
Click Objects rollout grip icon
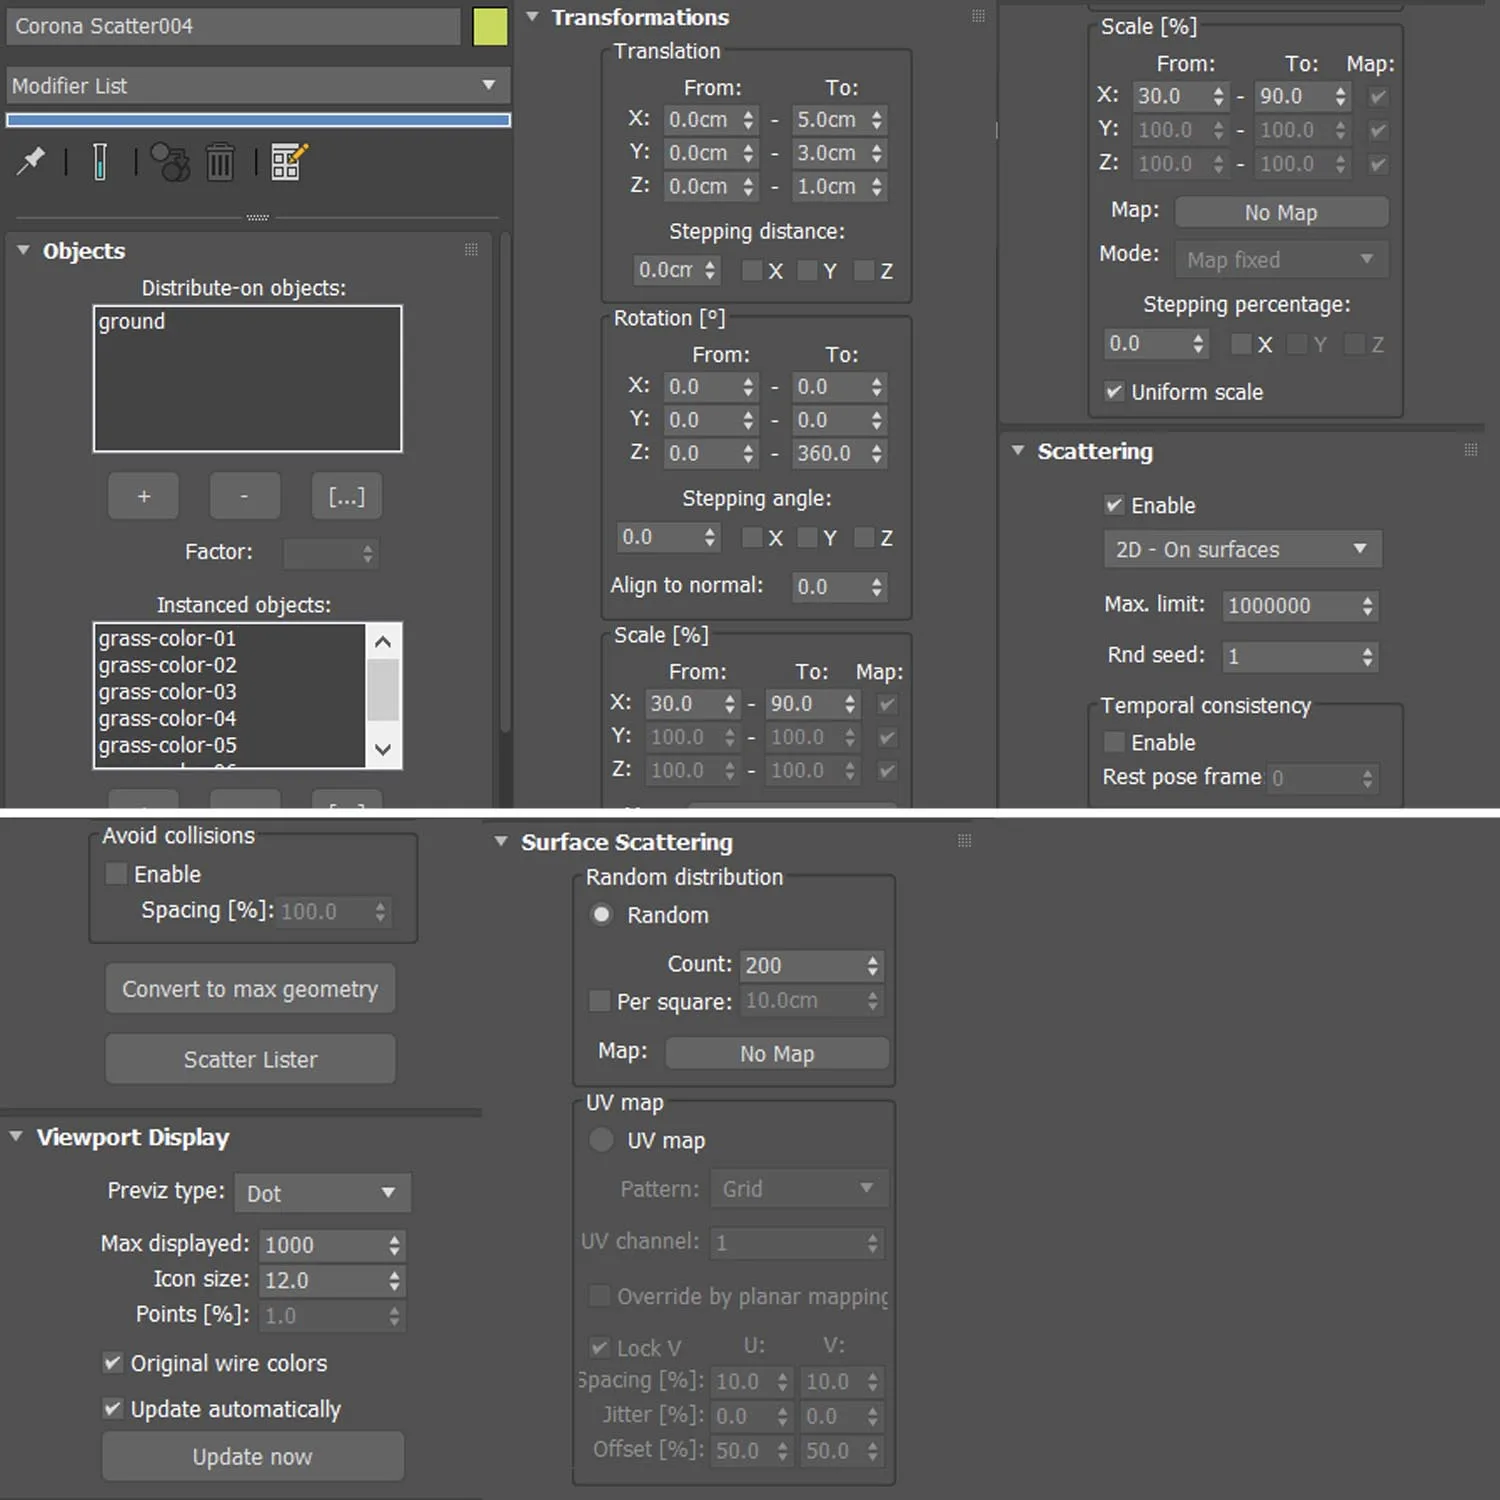[x=471, y=250]
